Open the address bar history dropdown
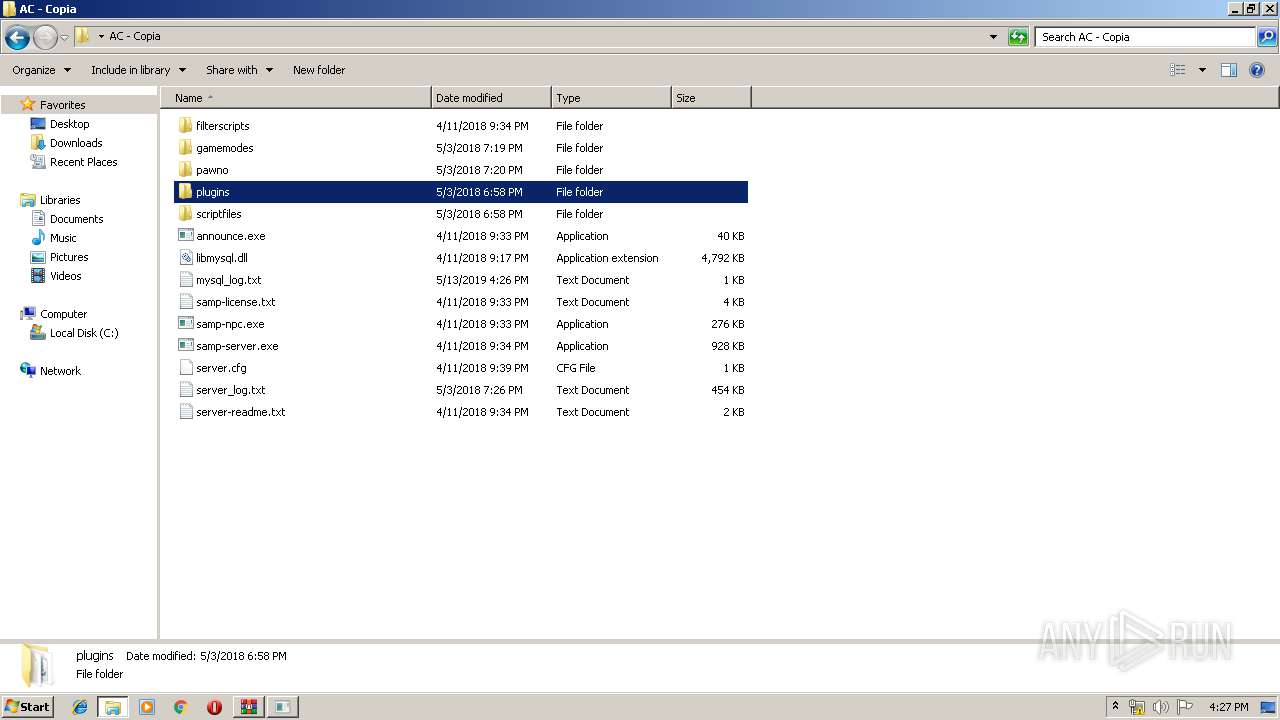Viewport: 1280px width, 720px height. [993, 37]
